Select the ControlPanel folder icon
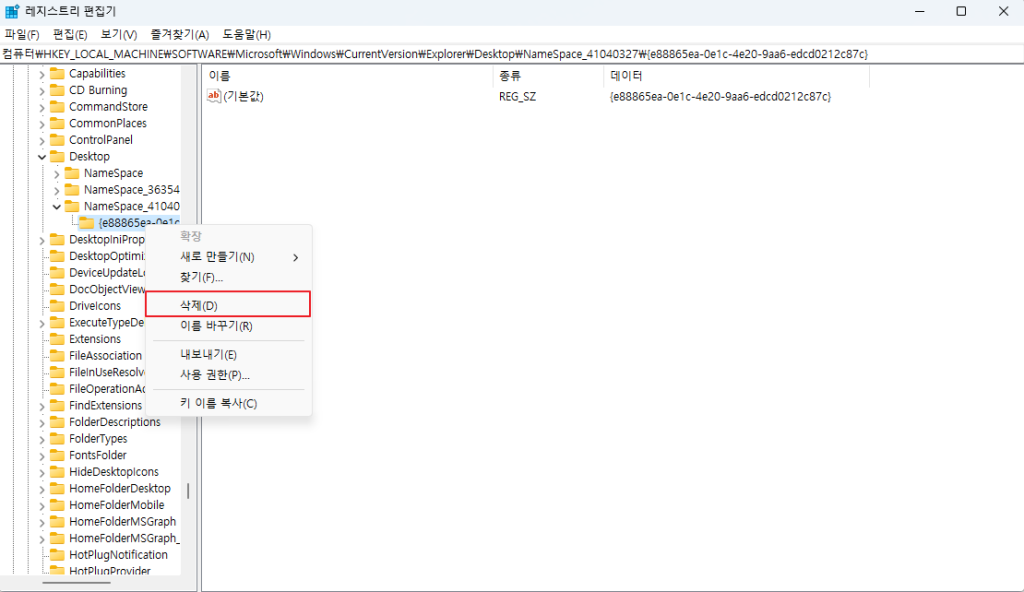The image size is (1024, 592). pyautogui.click(x=57, y=140)
